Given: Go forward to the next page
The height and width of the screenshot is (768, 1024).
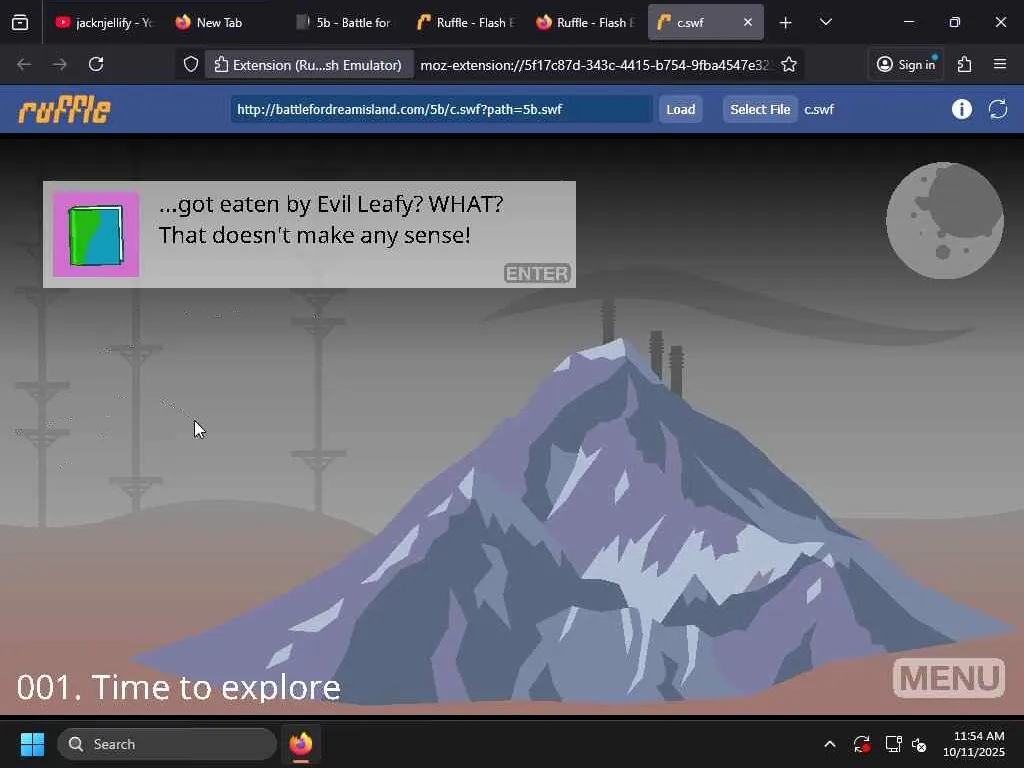Looking at the screenshot, I should pos(59,64).
